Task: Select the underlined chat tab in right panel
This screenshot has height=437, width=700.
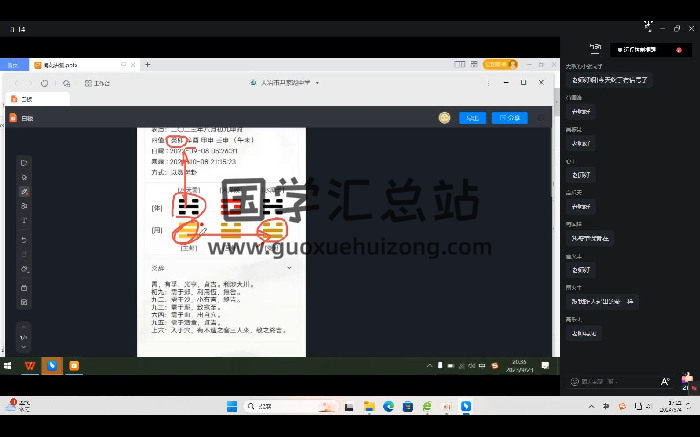Action: (x=595, y=48)
